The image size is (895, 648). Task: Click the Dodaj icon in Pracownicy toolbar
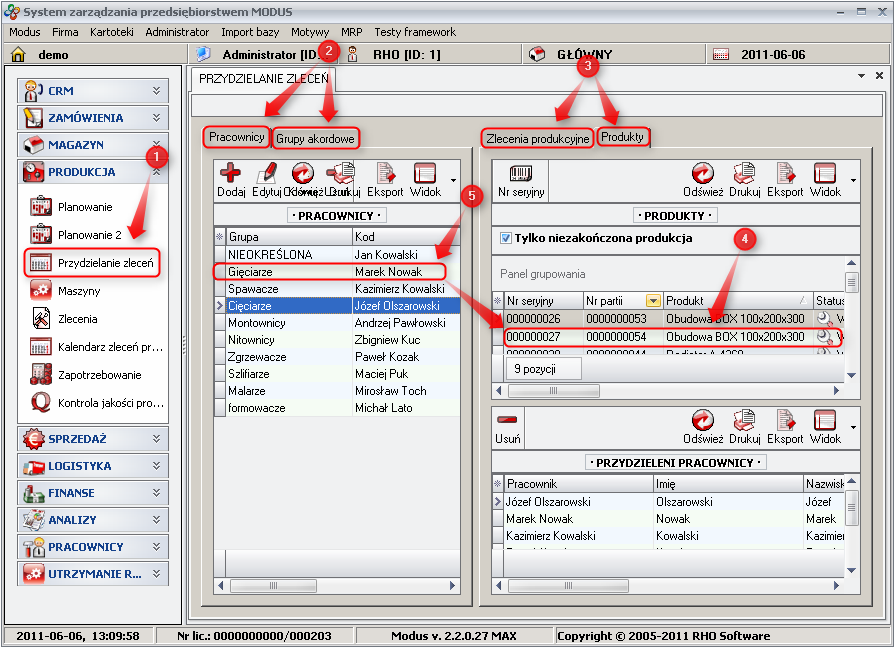[x=230, y=175]
